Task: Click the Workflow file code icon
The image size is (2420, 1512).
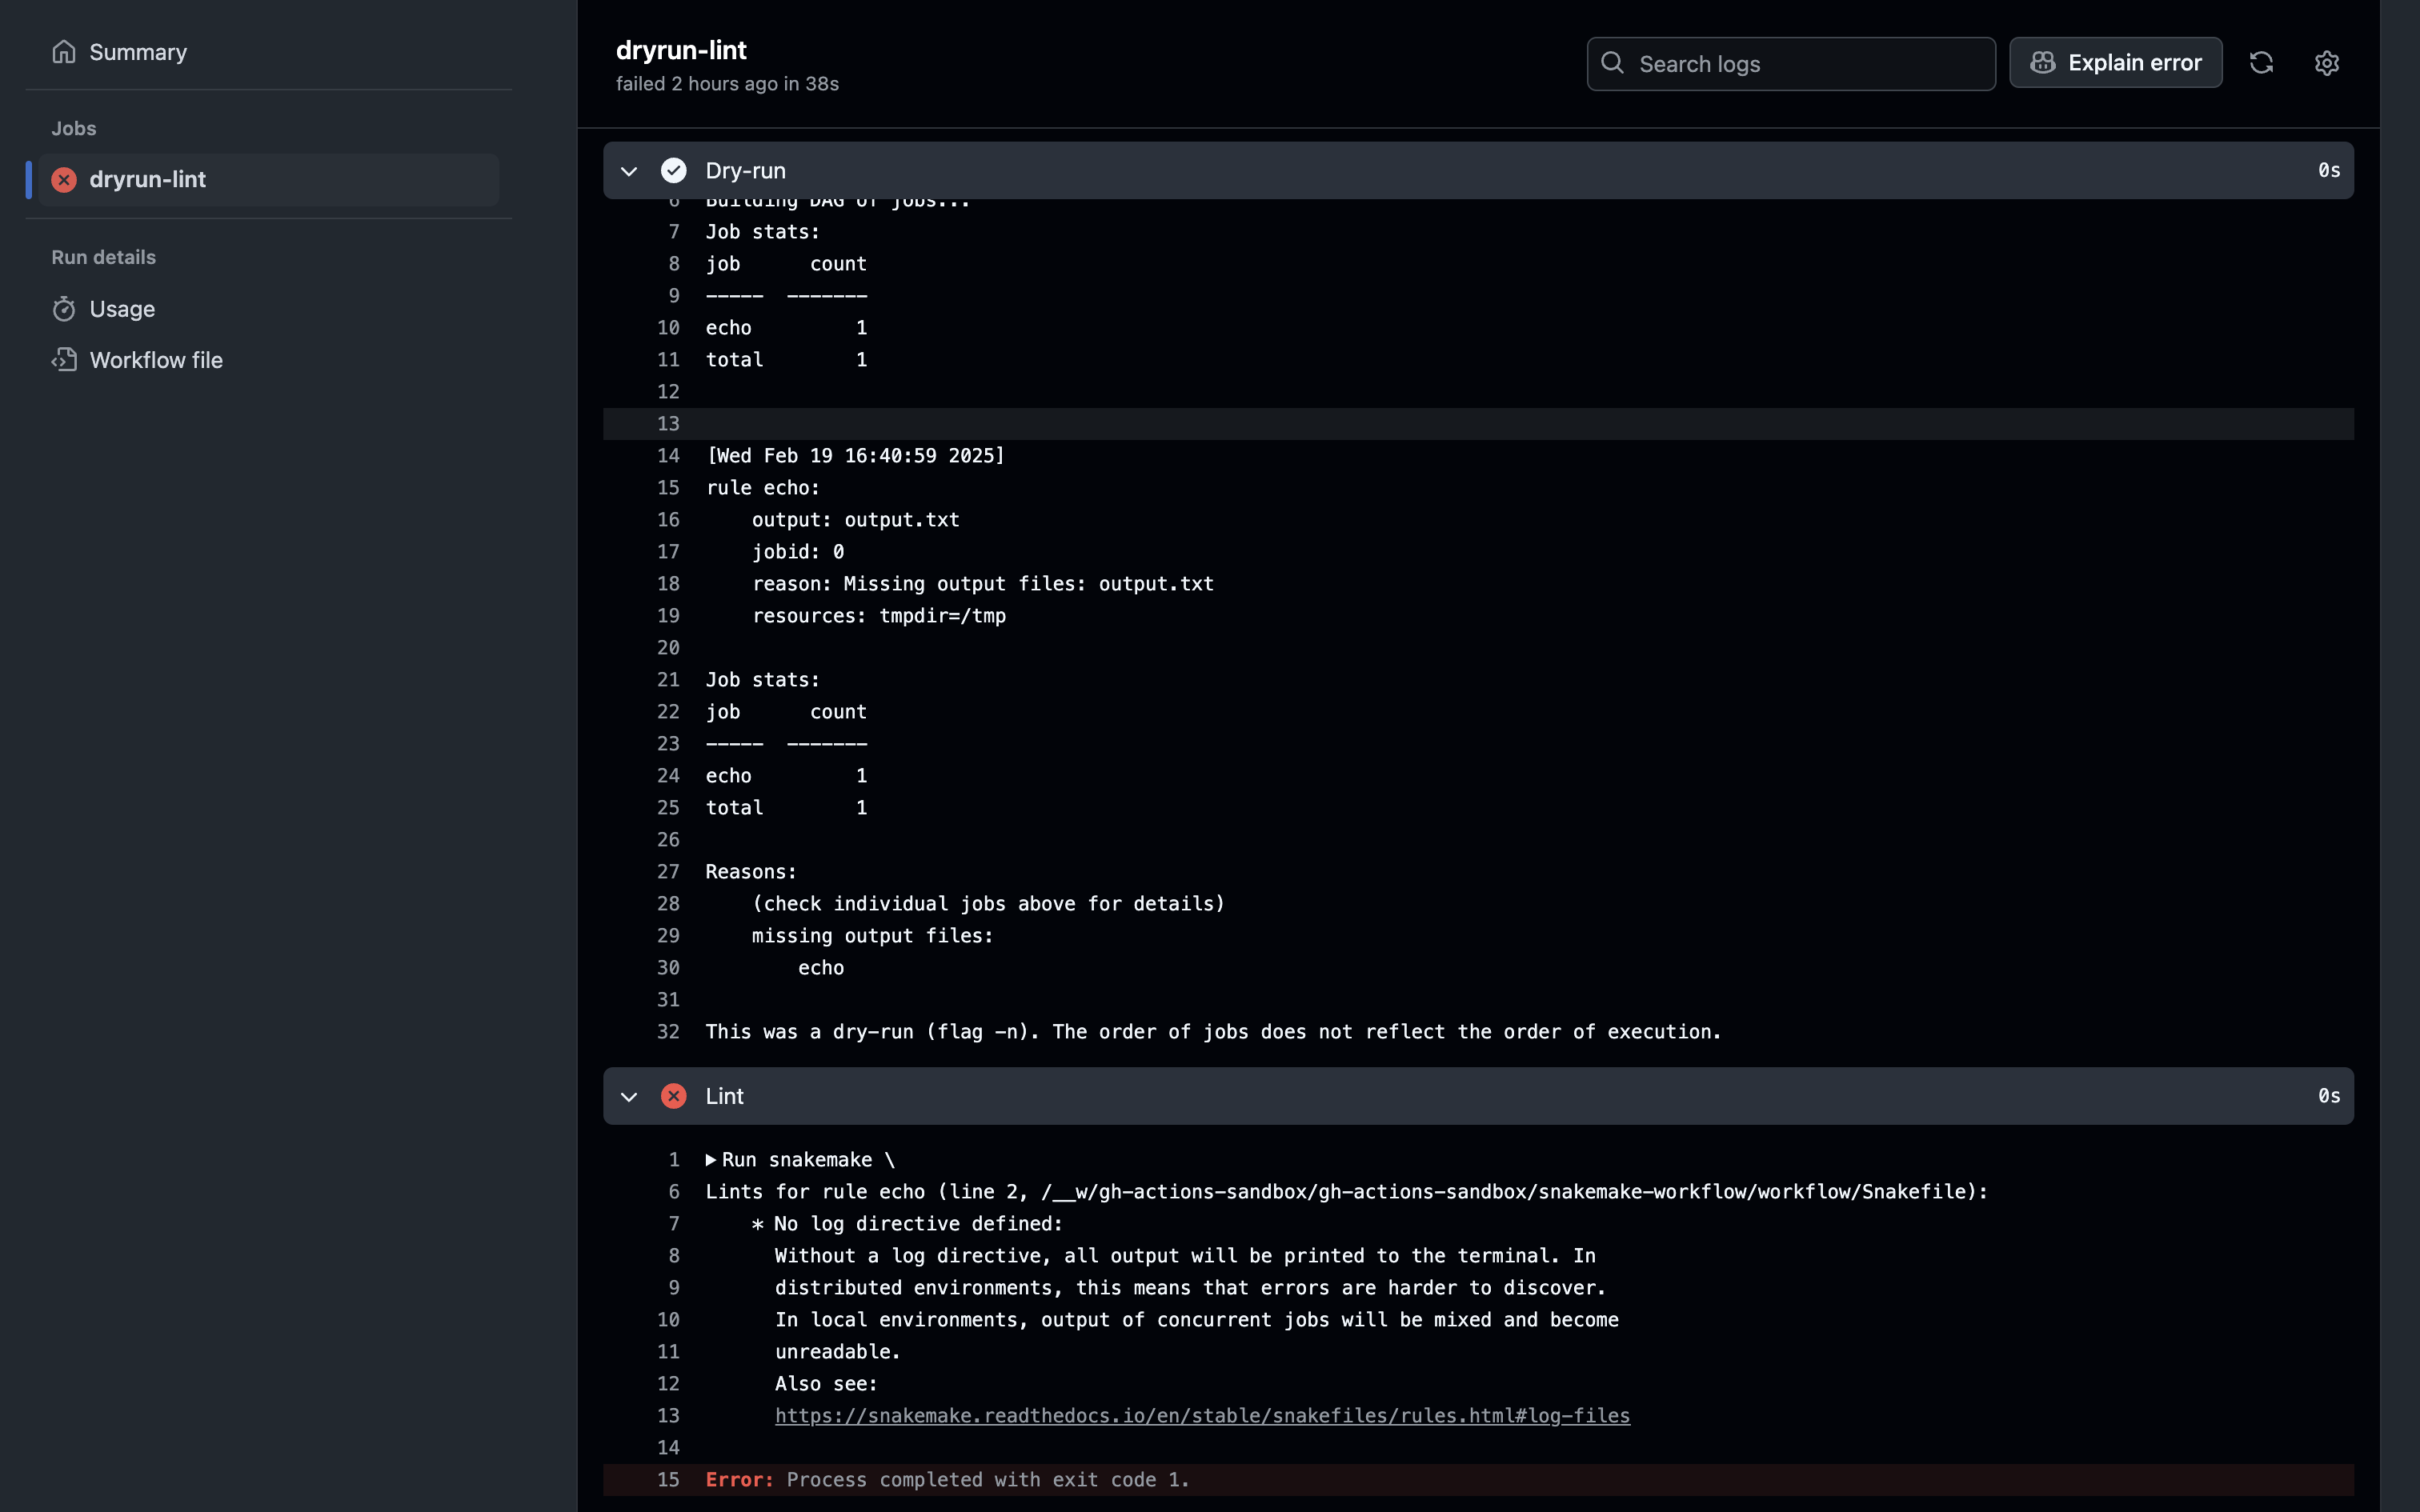Action: pos(64,360)
